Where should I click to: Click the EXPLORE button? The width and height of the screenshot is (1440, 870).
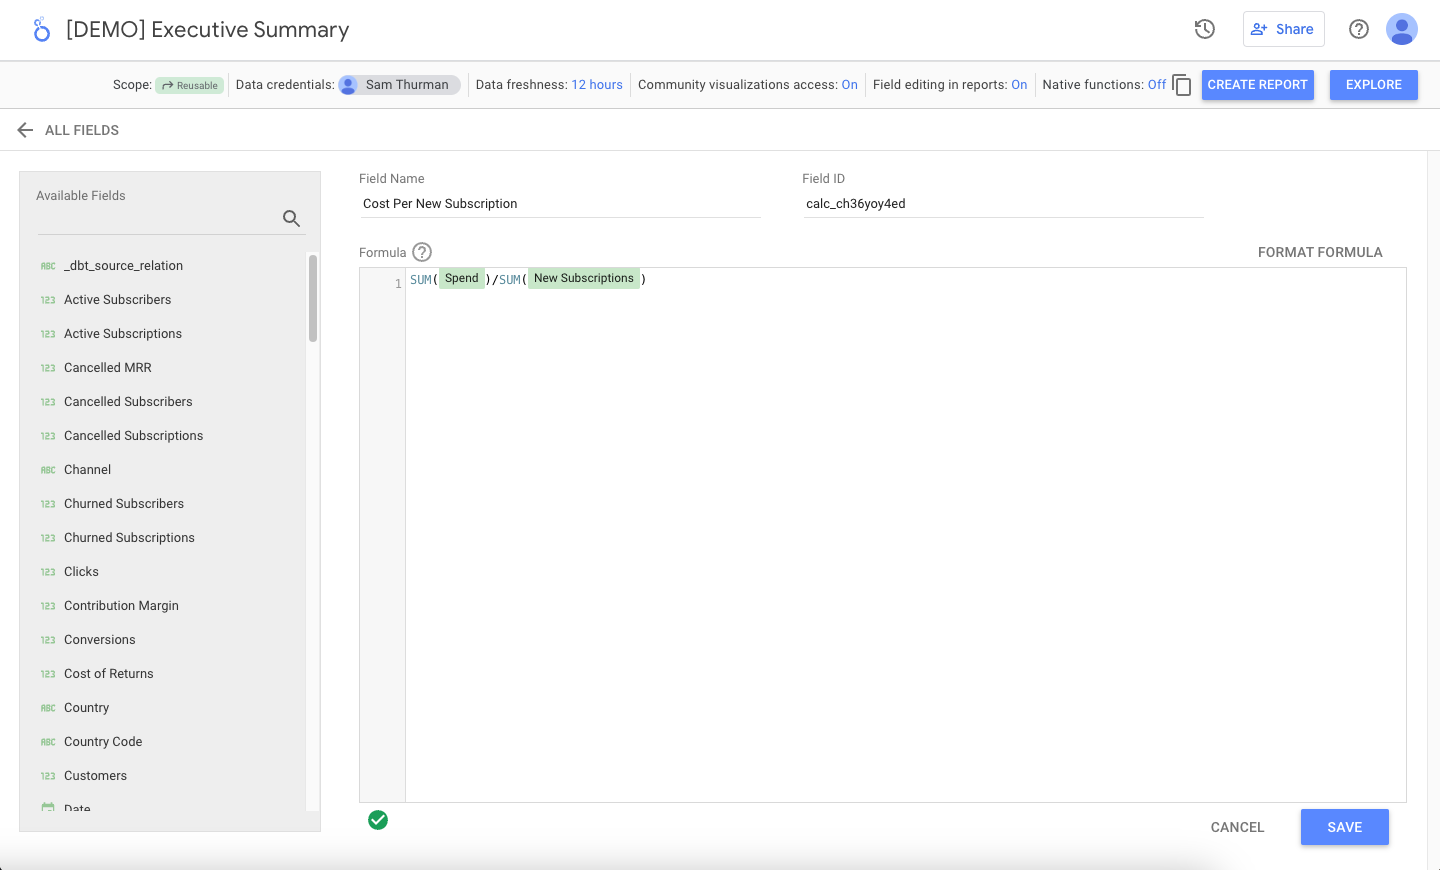click(x=1373, y=85)
